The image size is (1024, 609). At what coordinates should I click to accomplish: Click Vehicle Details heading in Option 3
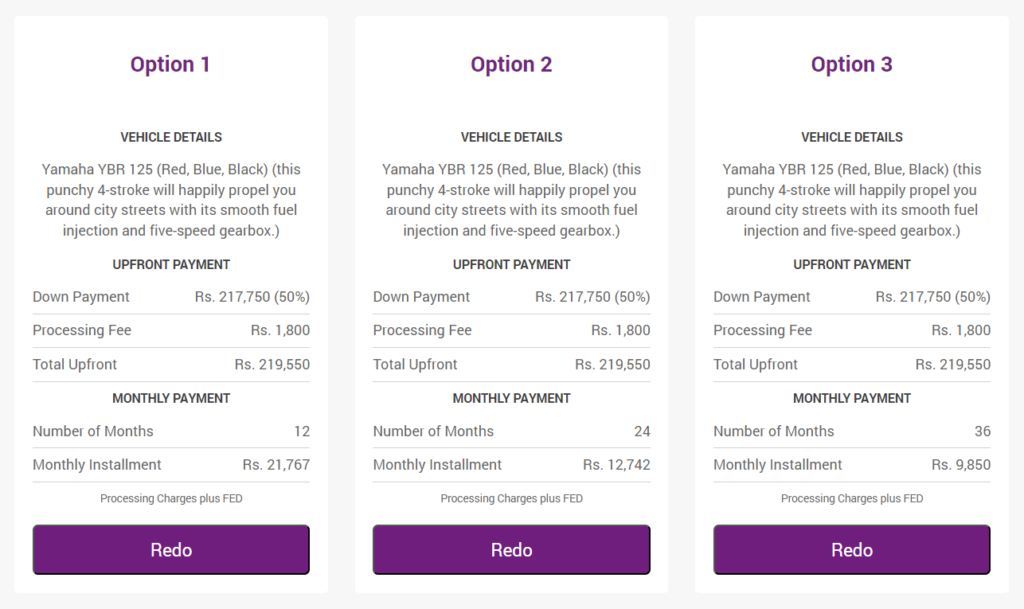coord(852,137)
